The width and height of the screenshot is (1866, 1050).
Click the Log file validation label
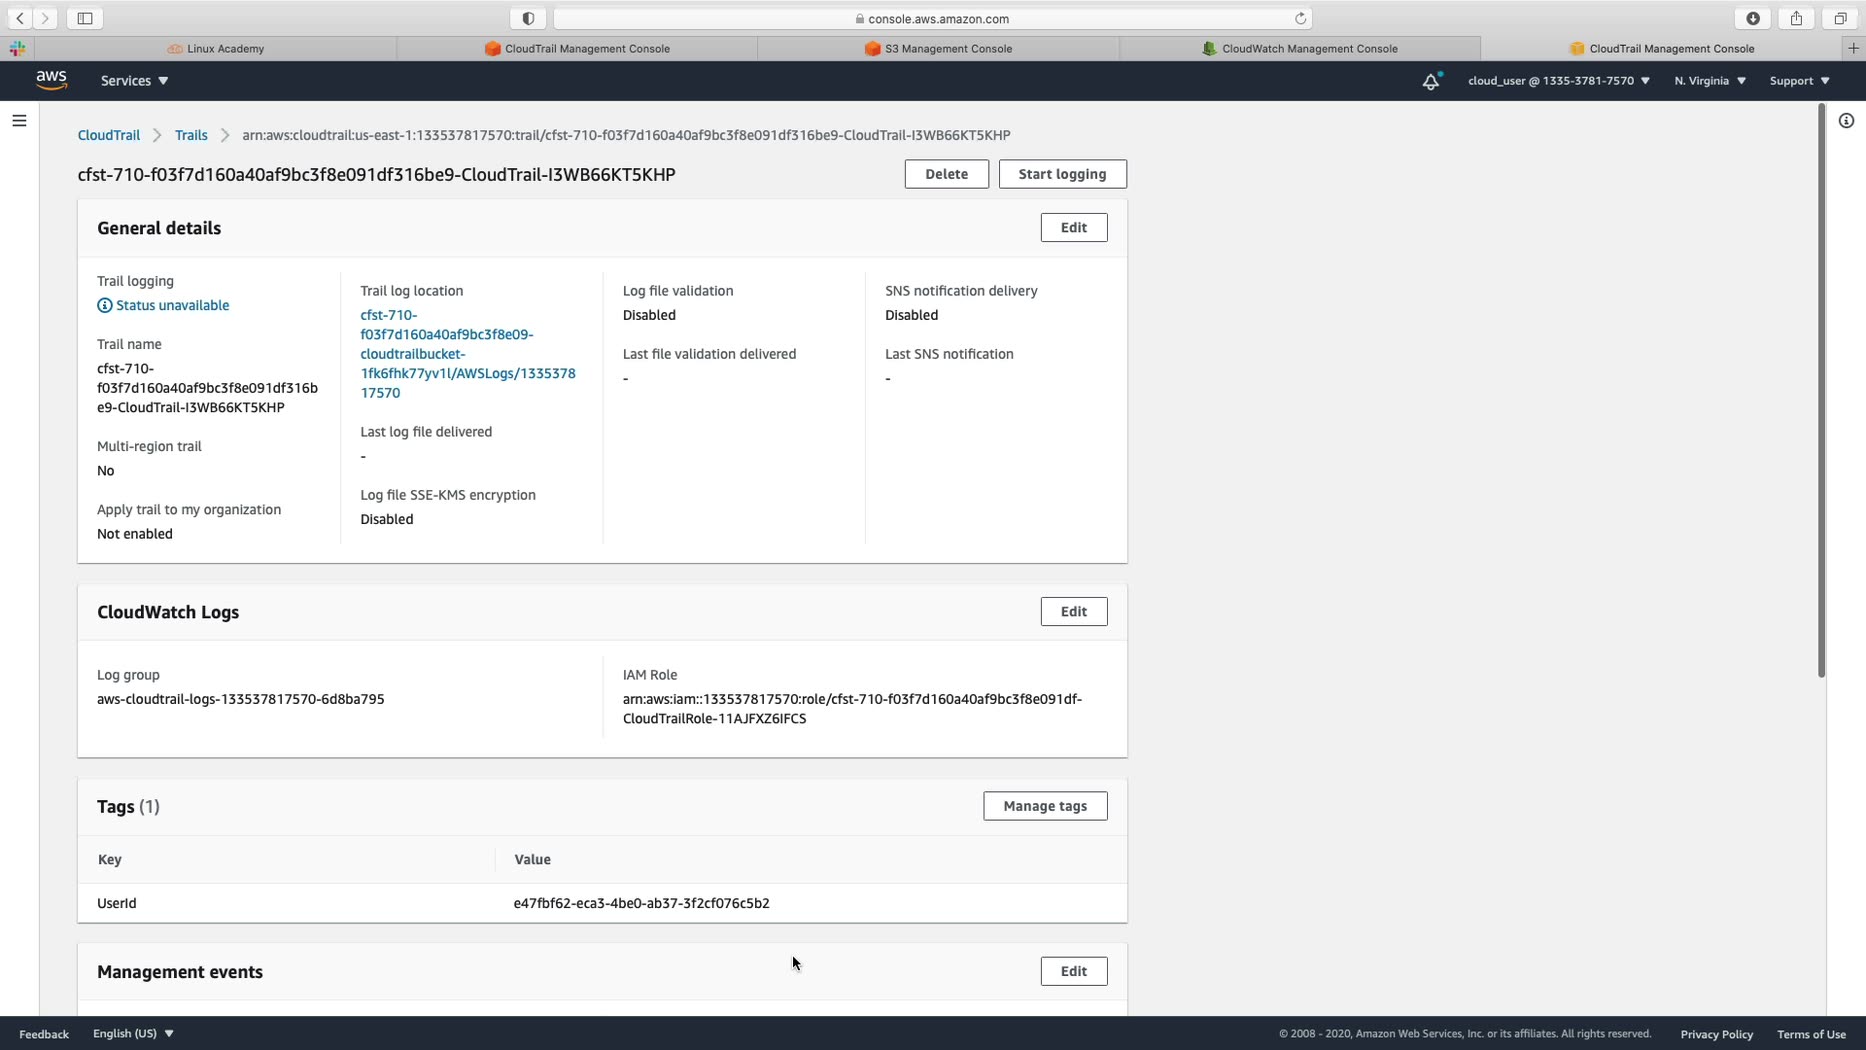pos(678,291)
